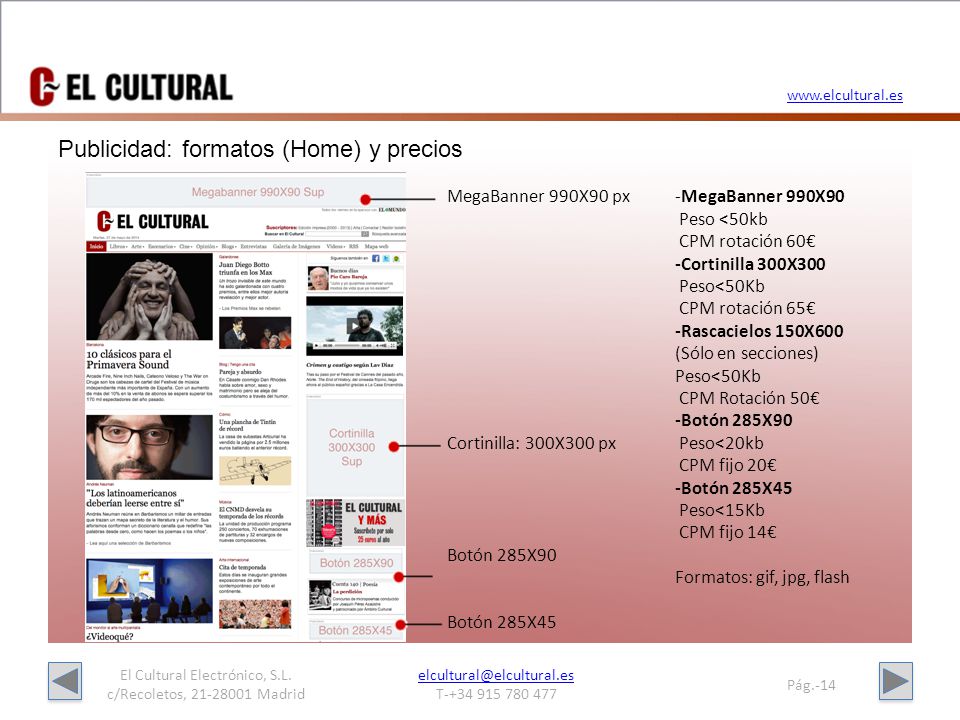This screenshot has height=720, width=960.
Task: Click 'Juan Diego Botto triunfa en los Max' headline
Action: [x=246, y=268]
